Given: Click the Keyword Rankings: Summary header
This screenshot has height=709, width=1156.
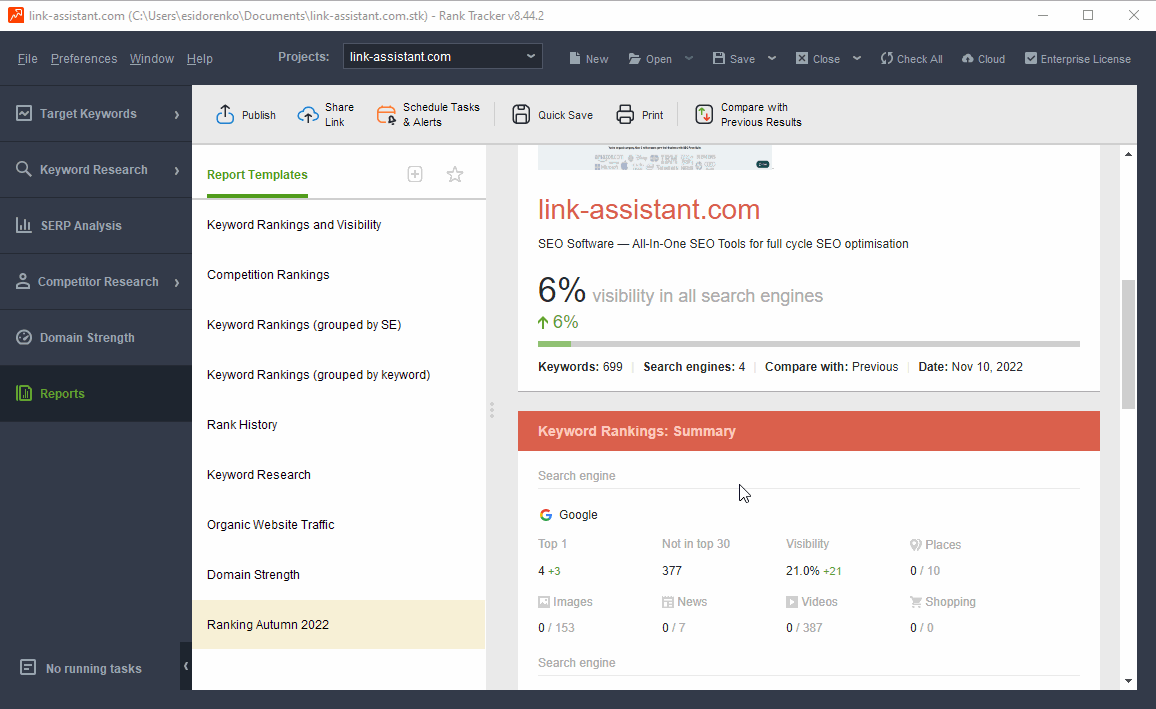Looking at the screenshot, I should 809,431.
